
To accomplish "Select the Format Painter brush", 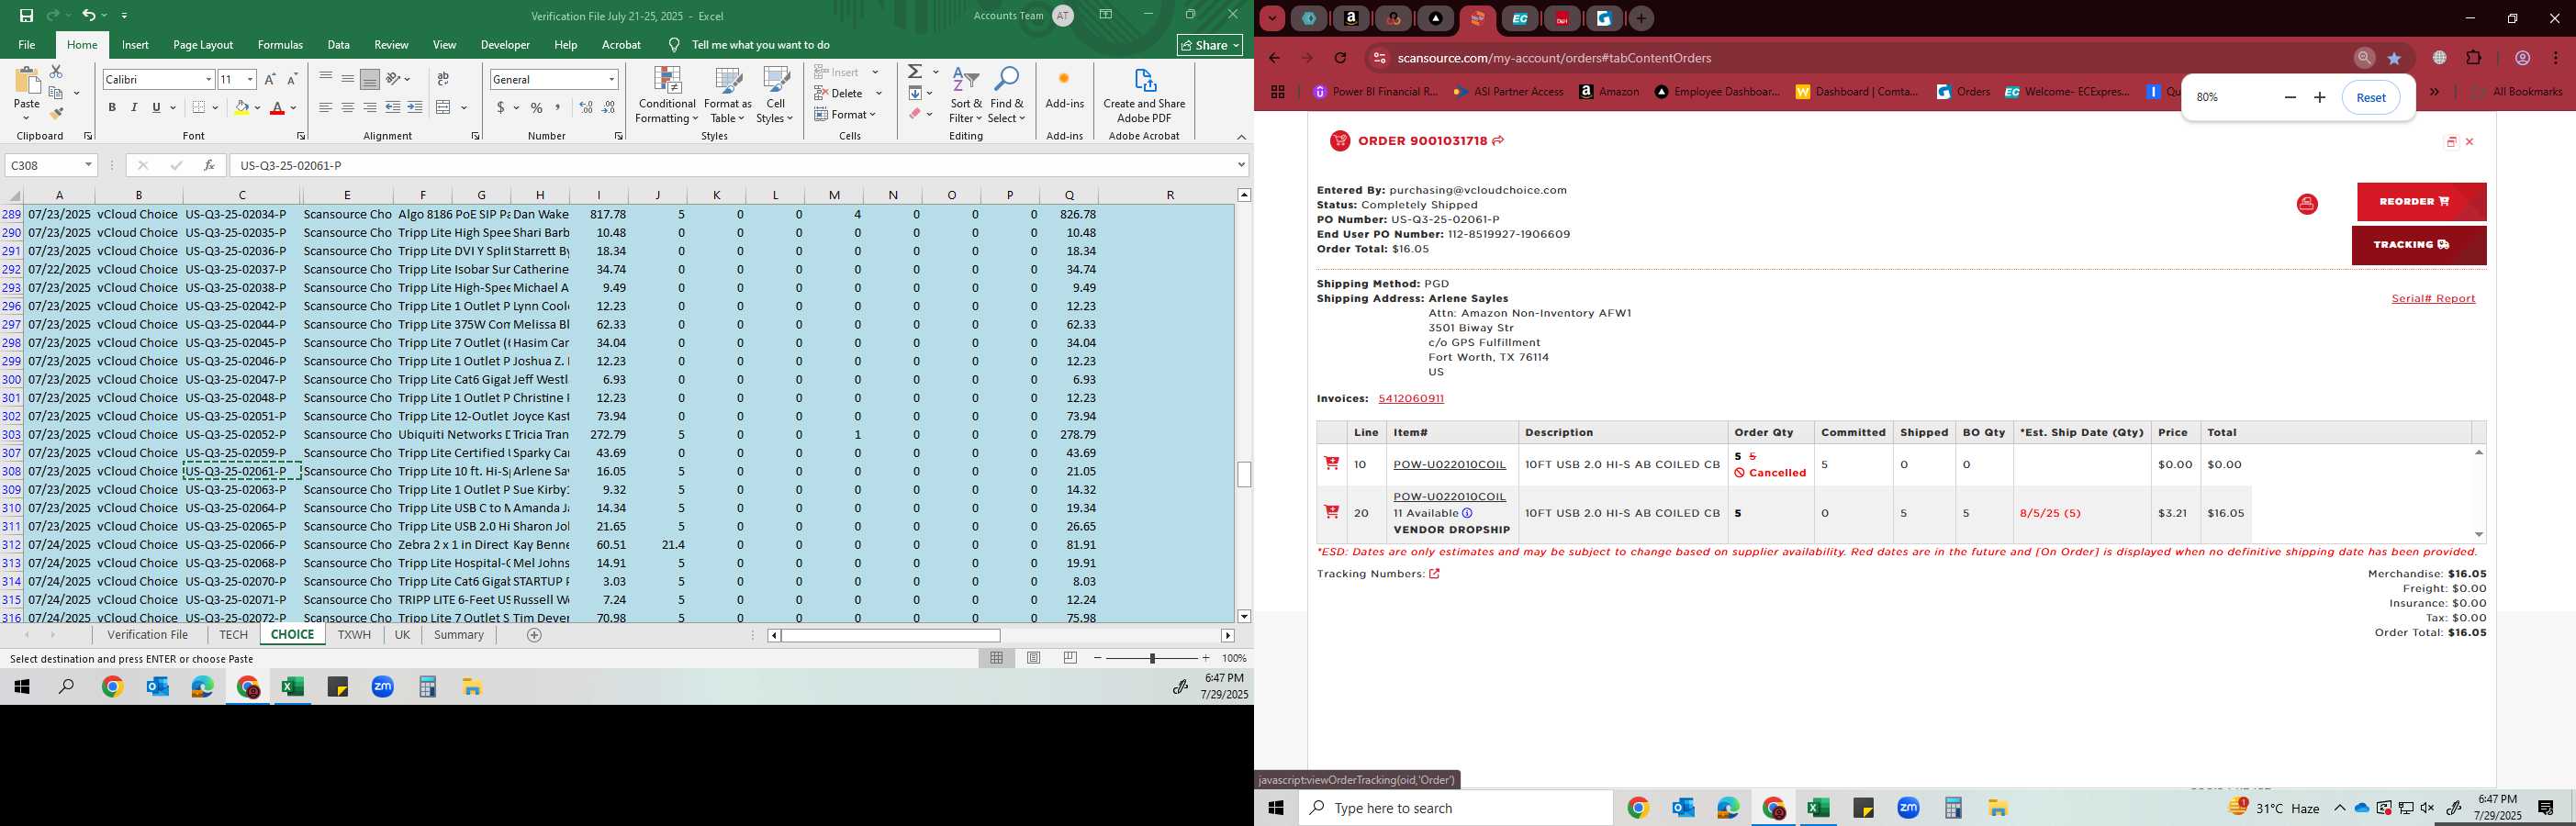I will [x=56, y=114].
